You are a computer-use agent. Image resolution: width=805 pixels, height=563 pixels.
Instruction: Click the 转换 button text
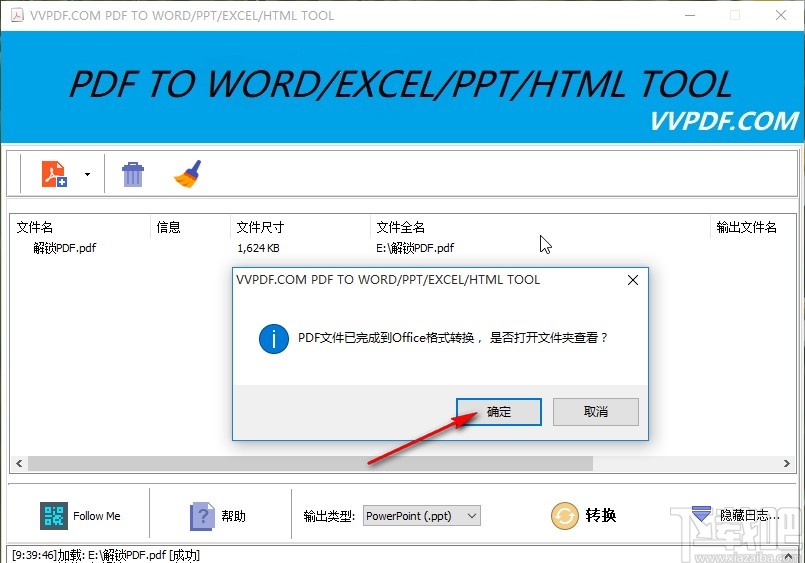[x=601, y=515]
